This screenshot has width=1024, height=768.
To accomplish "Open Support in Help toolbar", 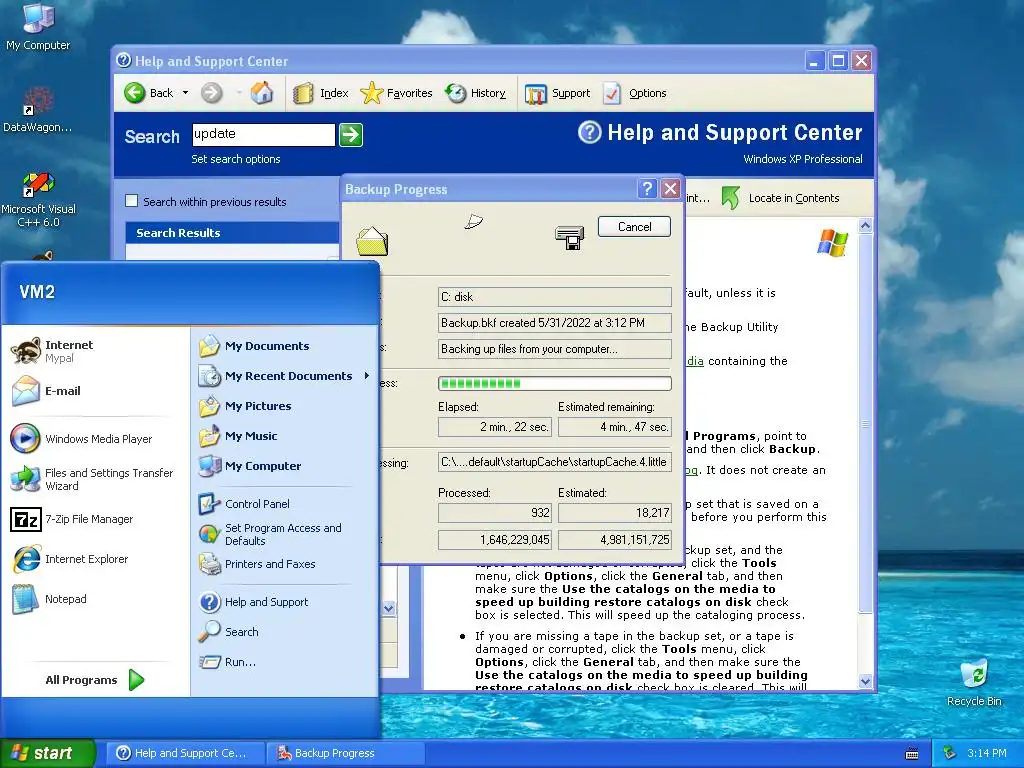I will (x=558, y=93).
